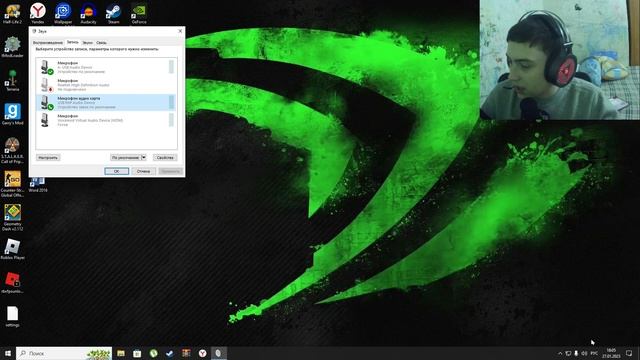This screenshot has width=640, height=360.
Task: Switch to the Запись tab
Action: click(x=73, y=42)
